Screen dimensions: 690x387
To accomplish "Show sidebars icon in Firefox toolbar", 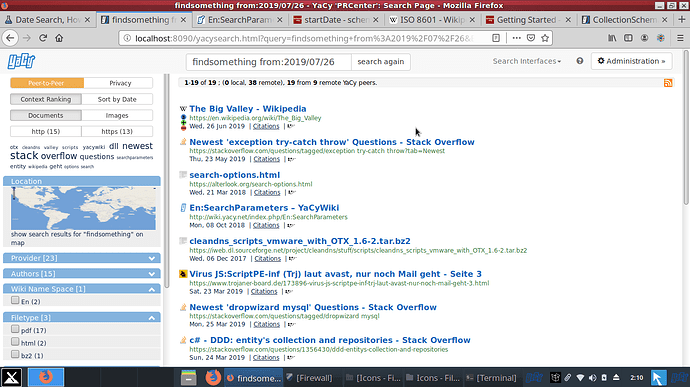I will [628, 38].
